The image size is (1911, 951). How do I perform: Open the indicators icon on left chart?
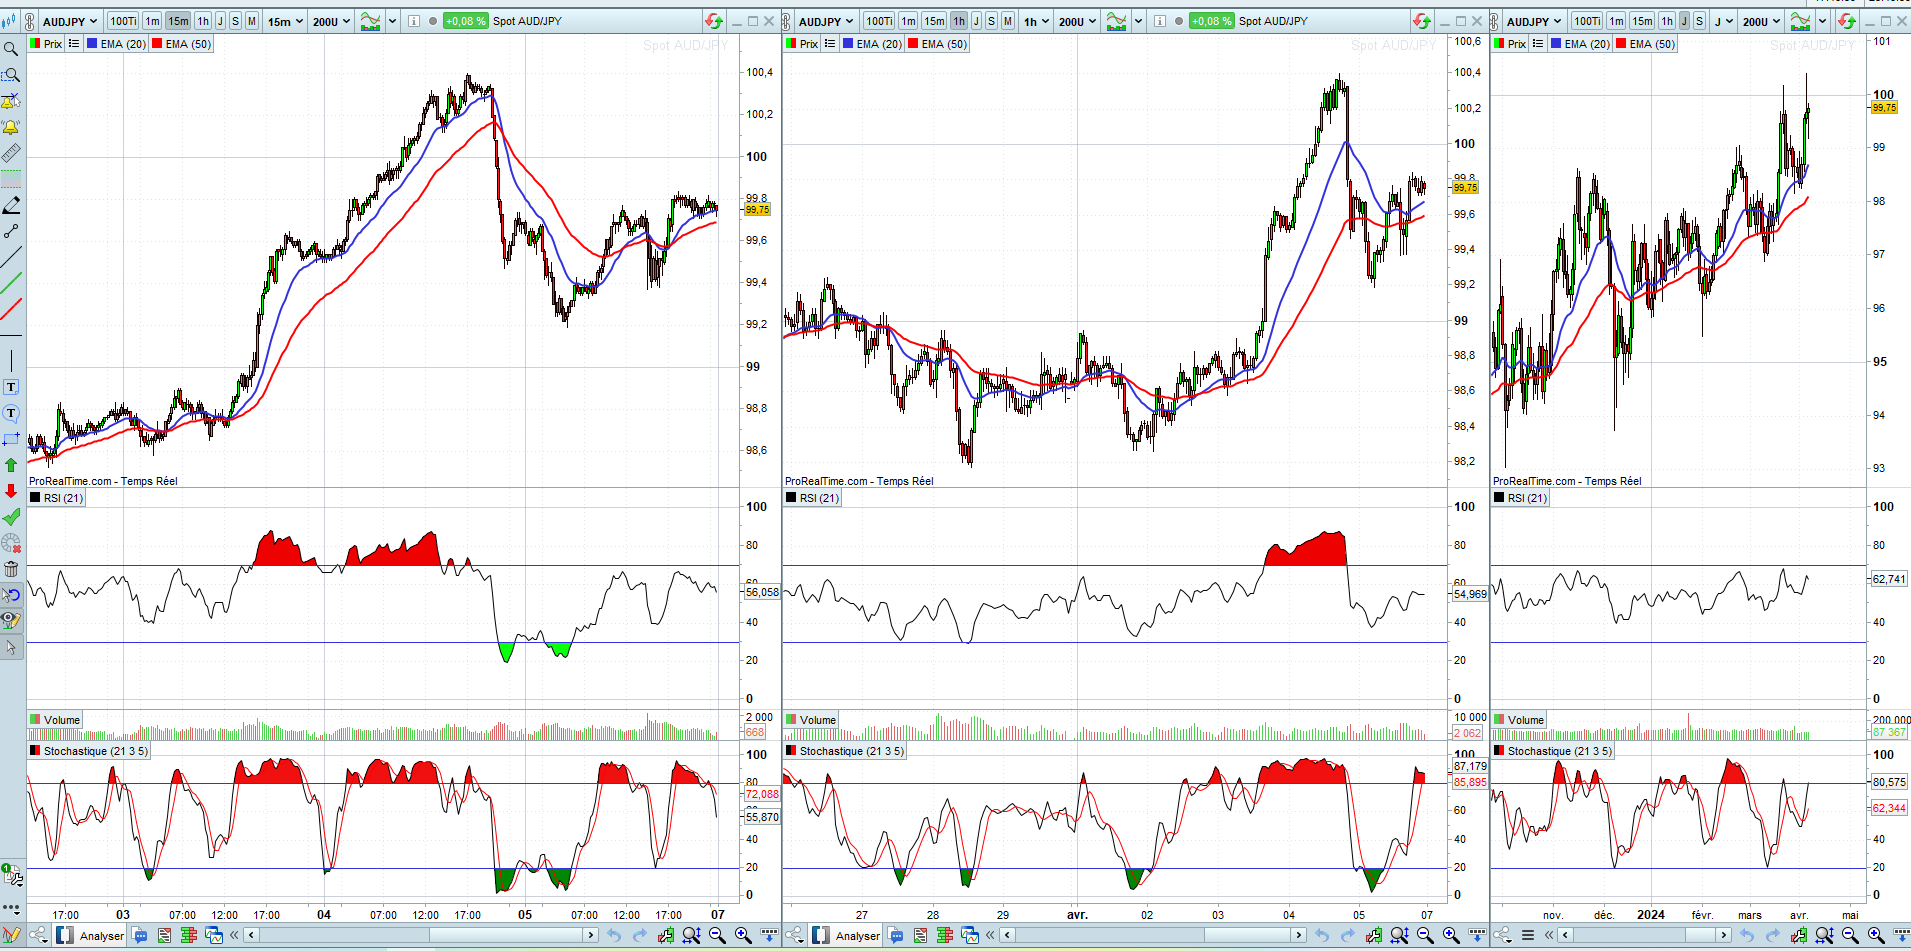click(x=371, y=21)
